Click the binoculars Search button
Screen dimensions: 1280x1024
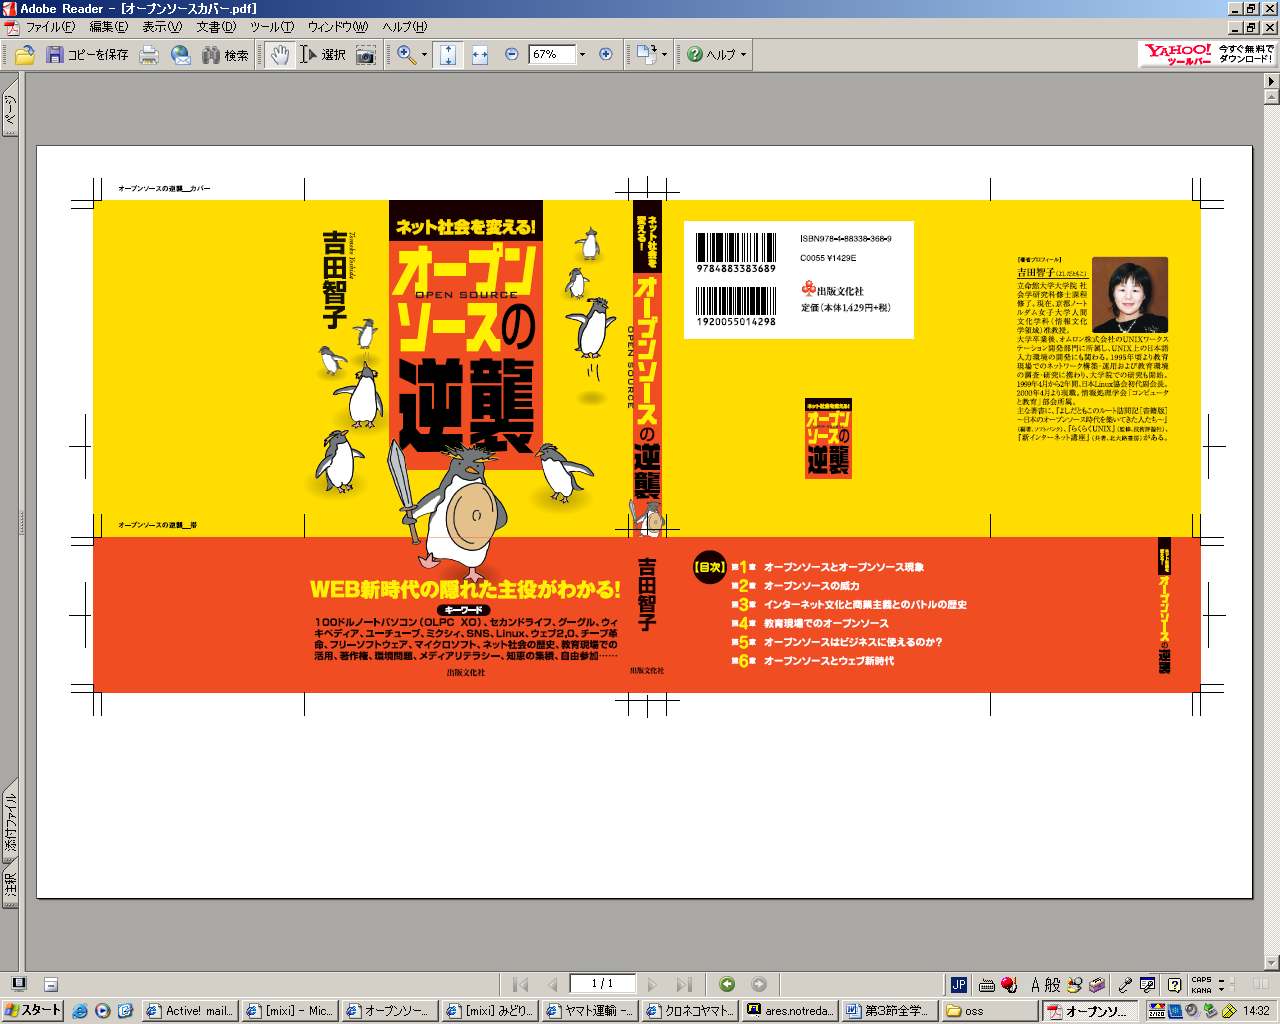pos(225,55)
